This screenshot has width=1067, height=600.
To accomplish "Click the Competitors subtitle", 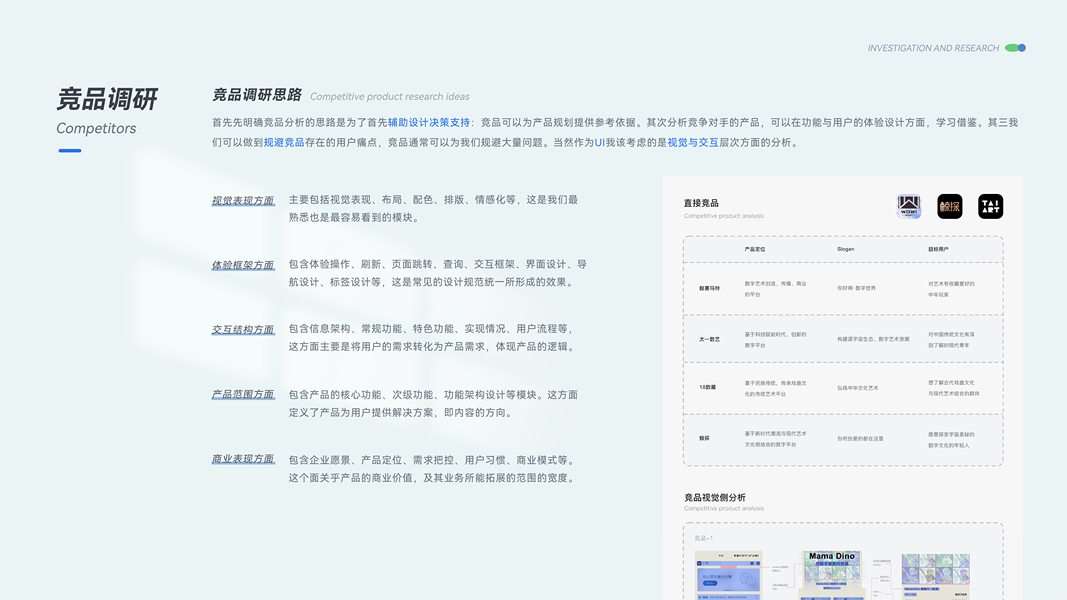I will (x=96, y=129).
